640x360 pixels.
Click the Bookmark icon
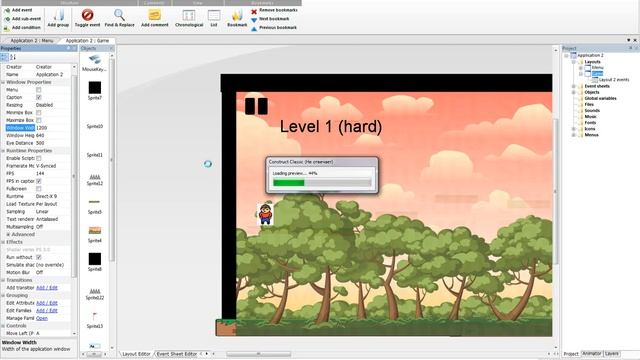(x=237, y=16)
